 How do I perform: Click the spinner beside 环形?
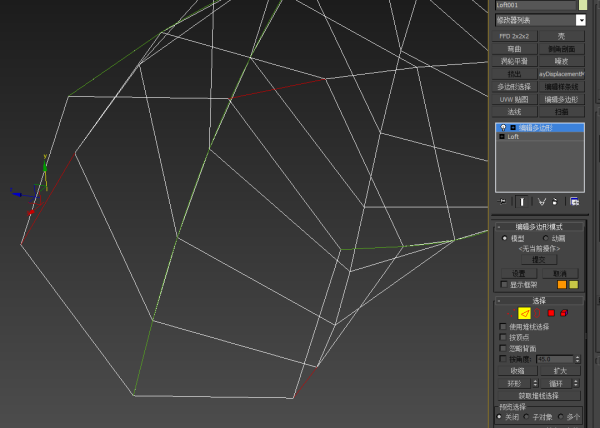pos(535,383)
